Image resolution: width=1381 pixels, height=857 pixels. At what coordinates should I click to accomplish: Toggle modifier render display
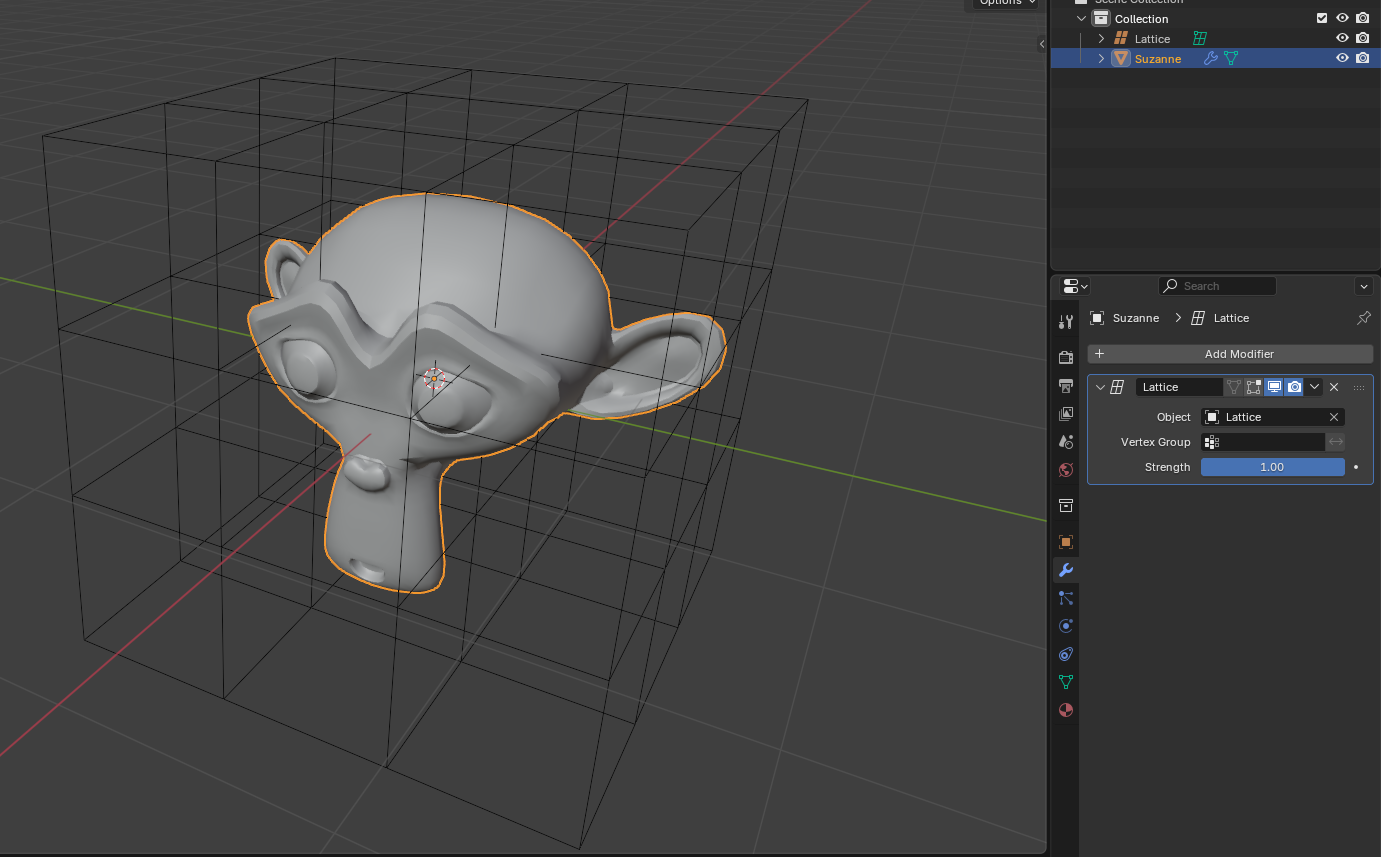tap(1294, 387)
